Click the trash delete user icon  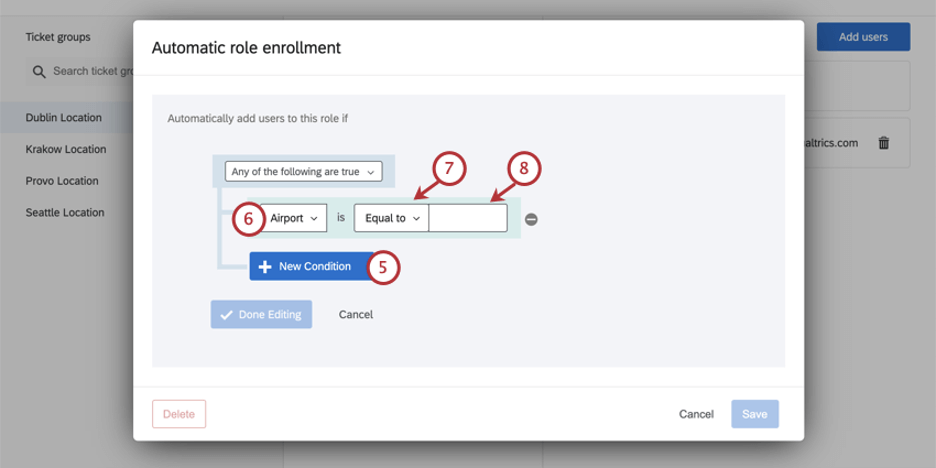tap(884, 143)
